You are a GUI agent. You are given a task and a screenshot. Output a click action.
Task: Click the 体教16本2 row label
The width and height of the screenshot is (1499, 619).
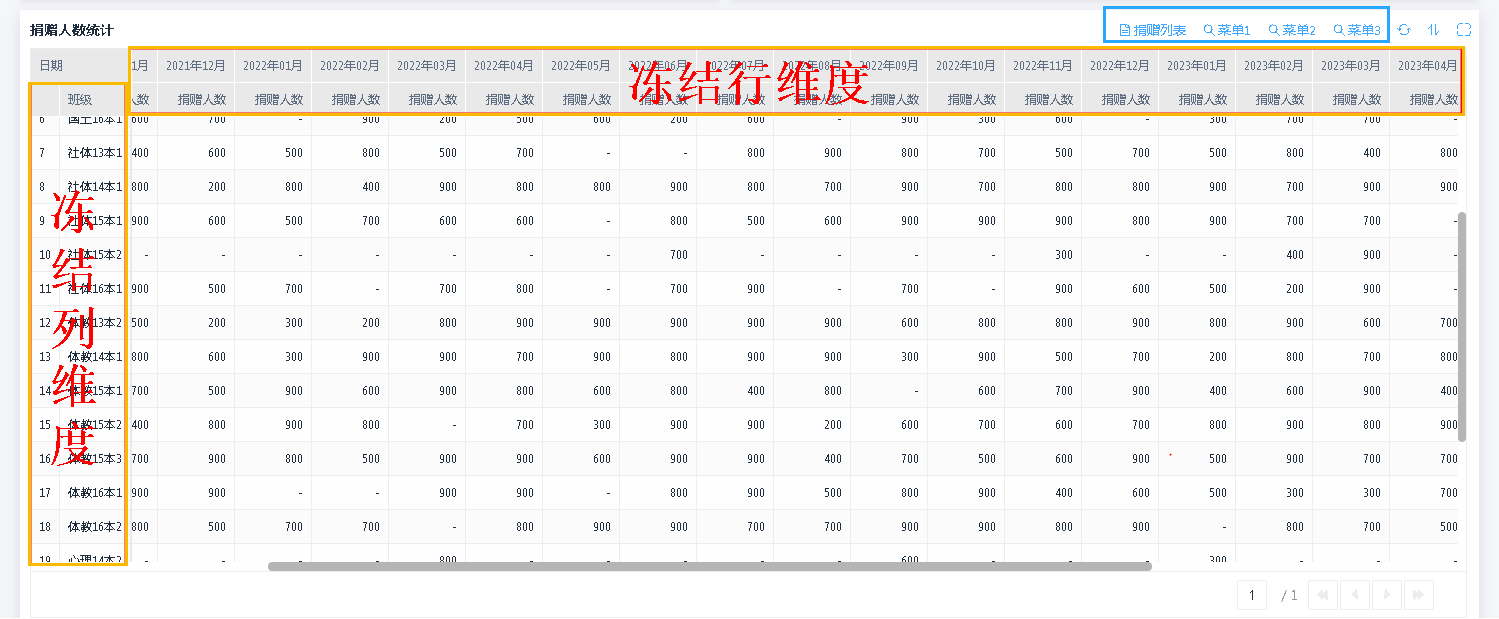pos(94,527)
